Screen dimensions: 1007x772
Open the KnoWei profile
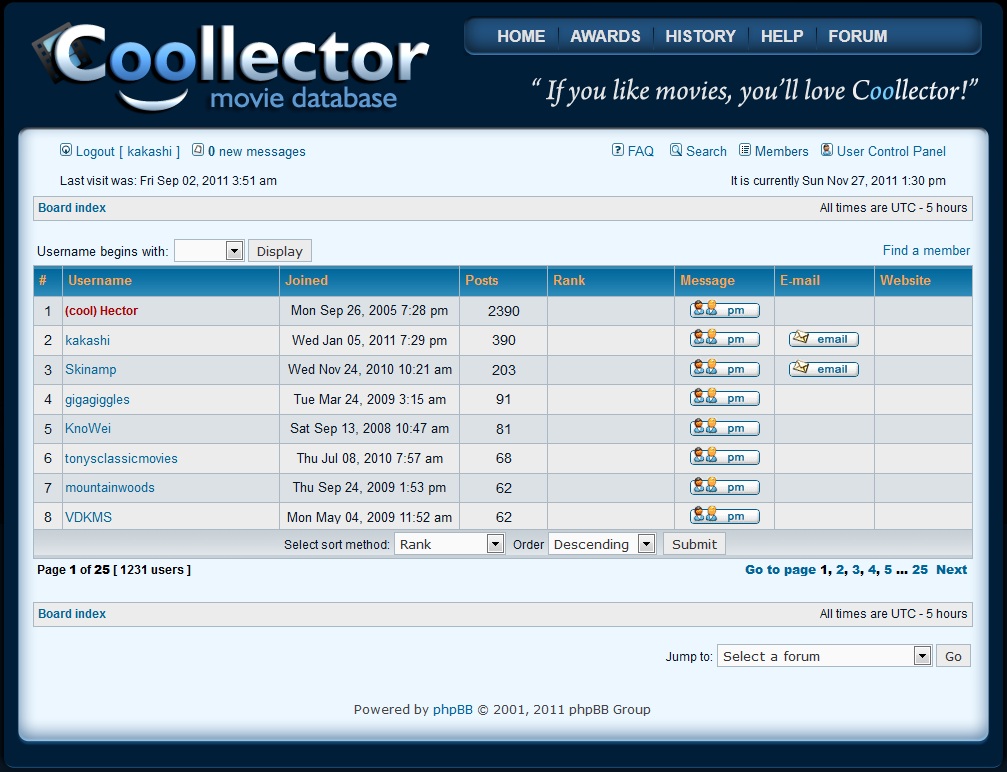point(88,428)
